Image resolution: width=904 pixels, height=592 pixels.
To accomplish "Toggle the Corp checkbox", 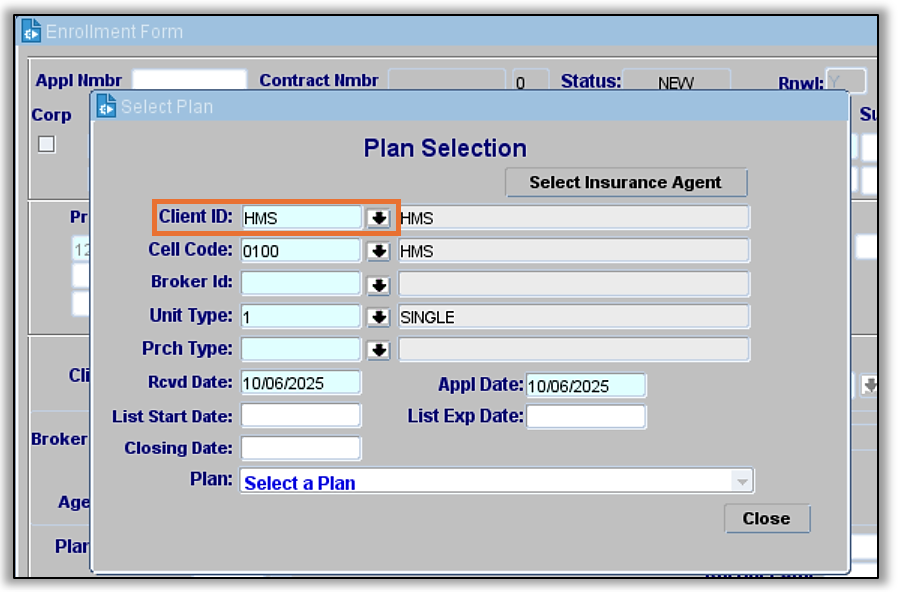I will coord(46,144).
